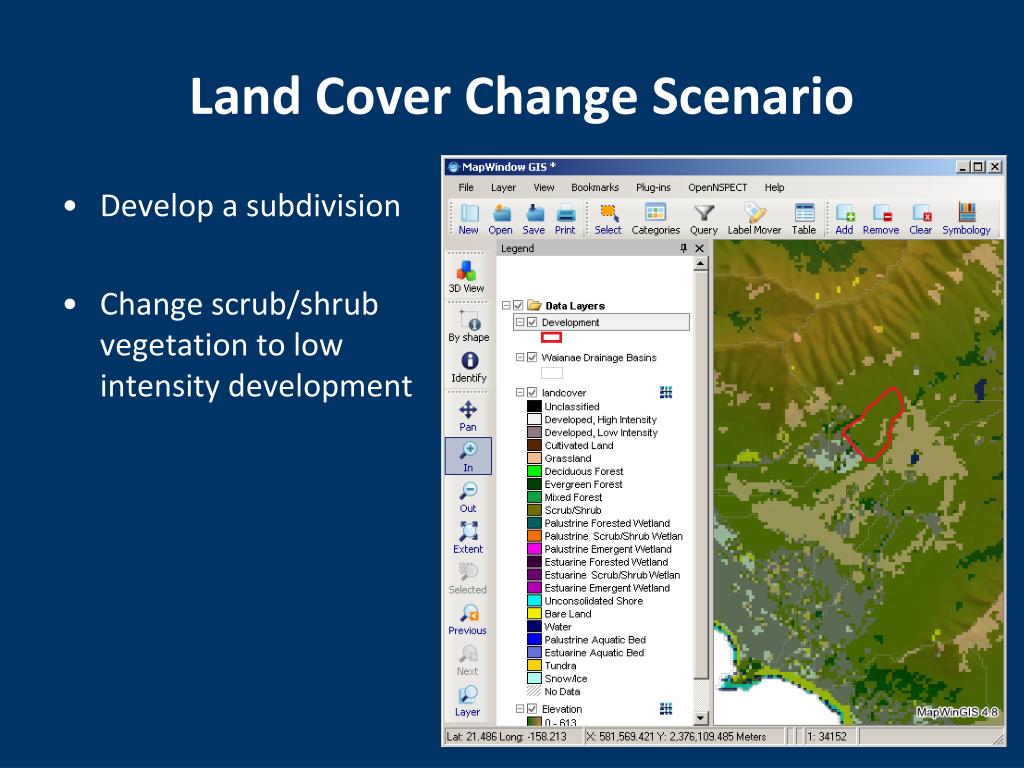Click the New project toolbar icon

468,219
